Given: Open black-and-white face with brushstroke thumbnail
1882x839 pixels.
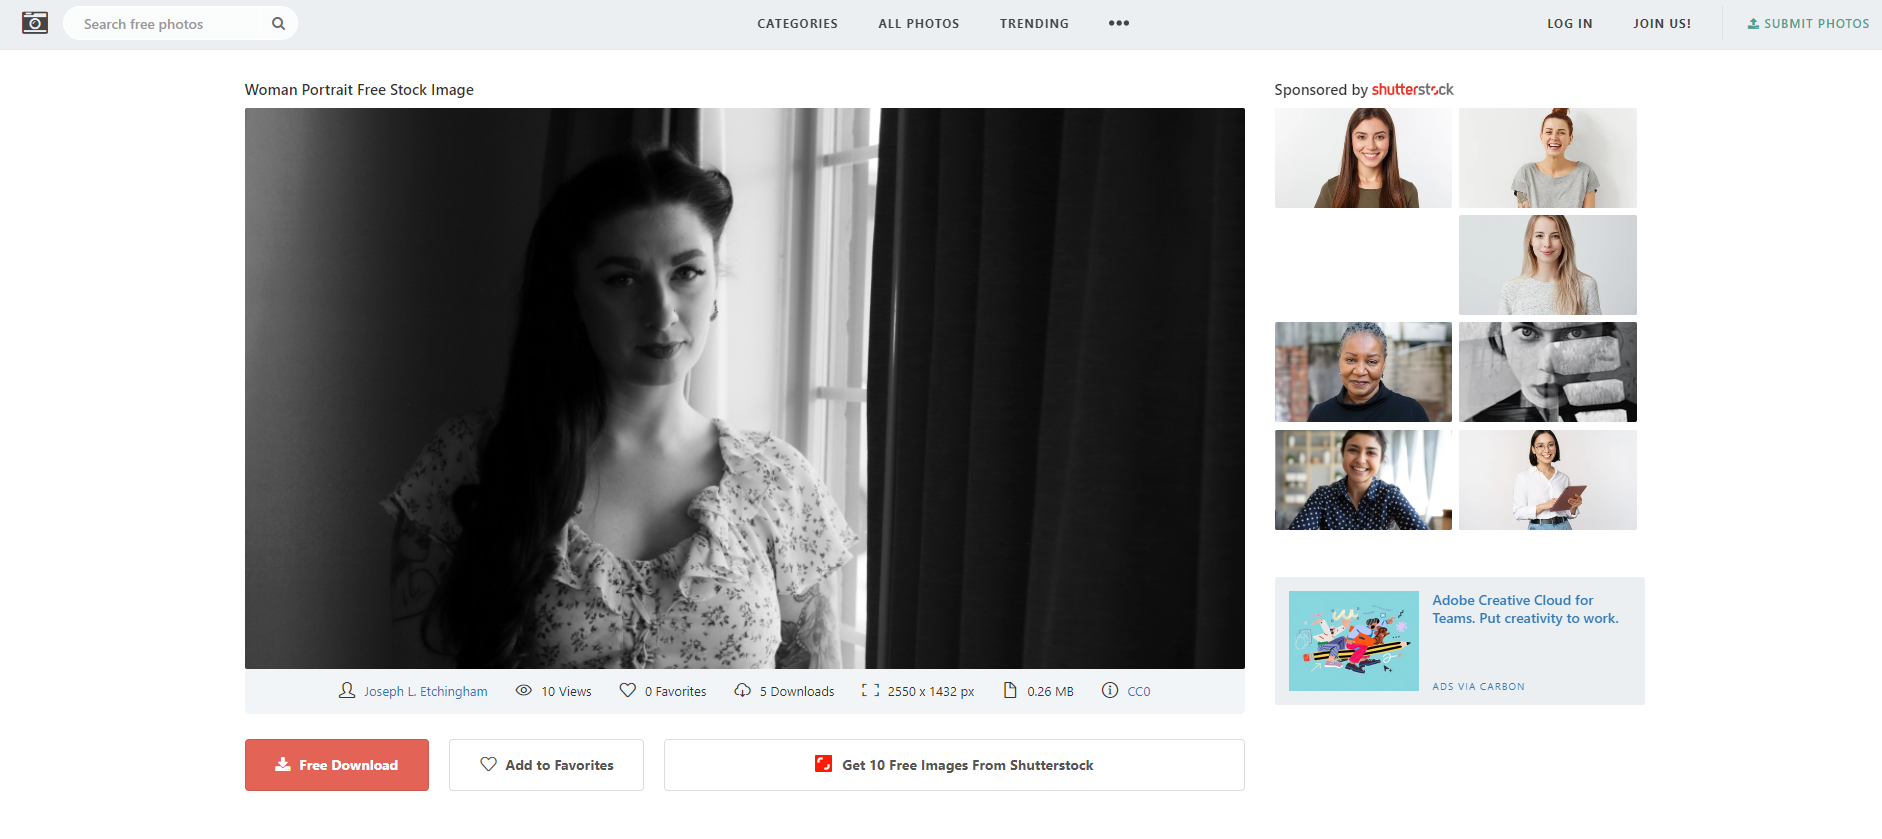Looking at the screenshot, I should (x=1548, y=372).
